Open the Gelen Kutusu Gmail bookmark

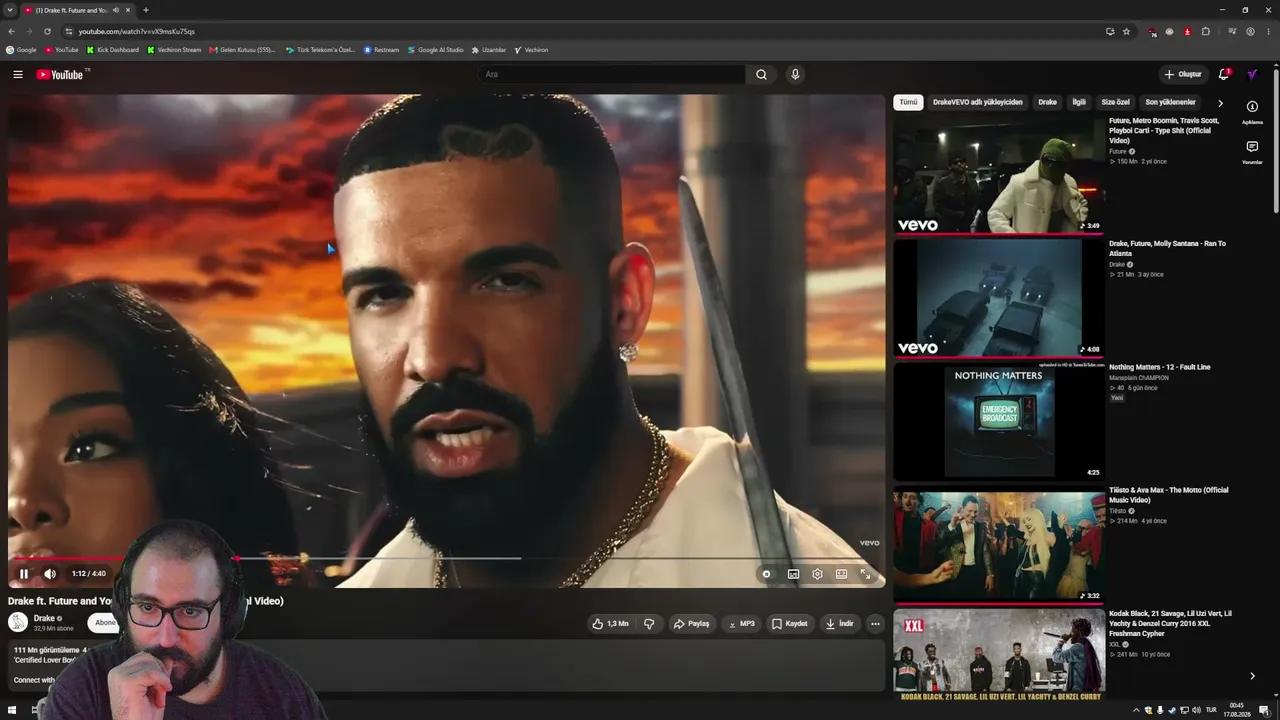coord(242,49)
